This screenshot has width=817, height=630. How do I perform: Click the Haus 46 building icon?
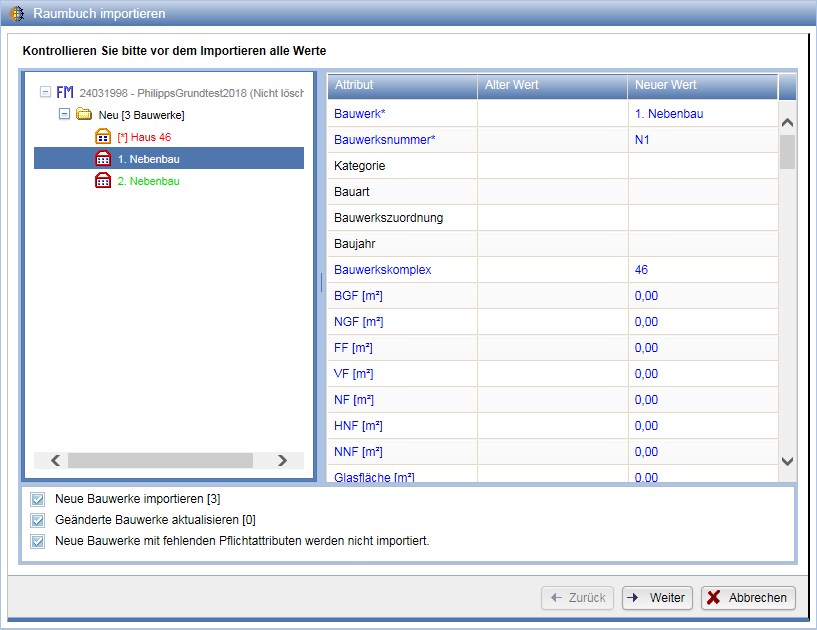(103, 137)
